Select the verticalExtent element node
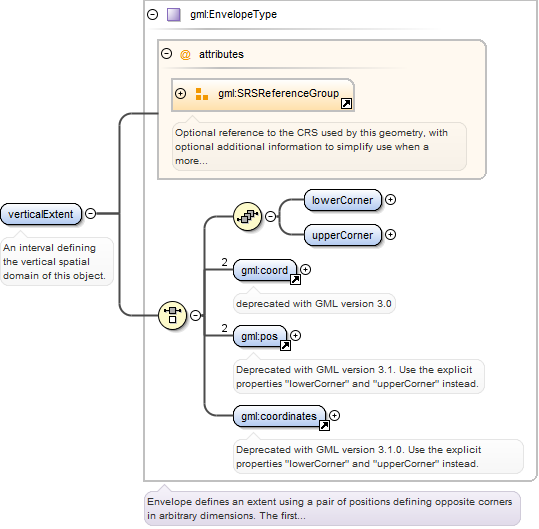Viewport: 539px width, 529px height. click(x=41, y=214)
